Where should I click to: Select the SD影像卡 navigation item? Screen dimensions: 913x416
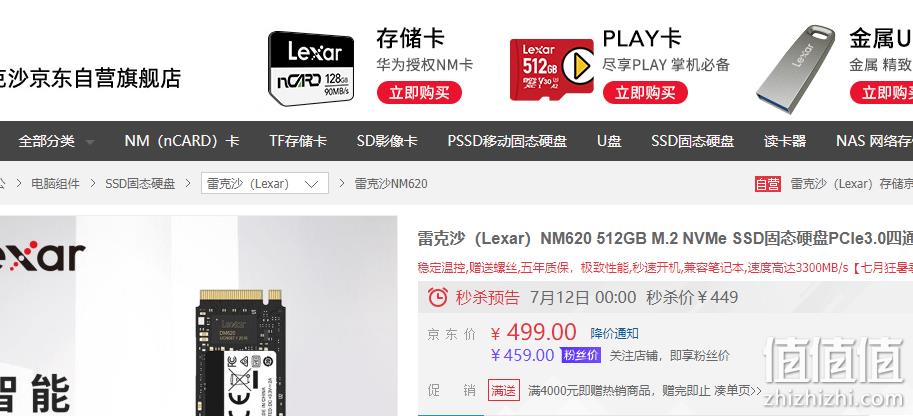pos(387,141)
